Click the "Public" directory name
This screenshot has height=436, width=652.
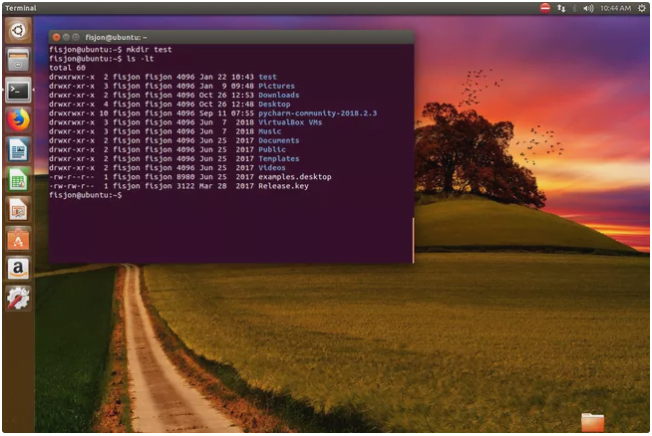(272, 150)
